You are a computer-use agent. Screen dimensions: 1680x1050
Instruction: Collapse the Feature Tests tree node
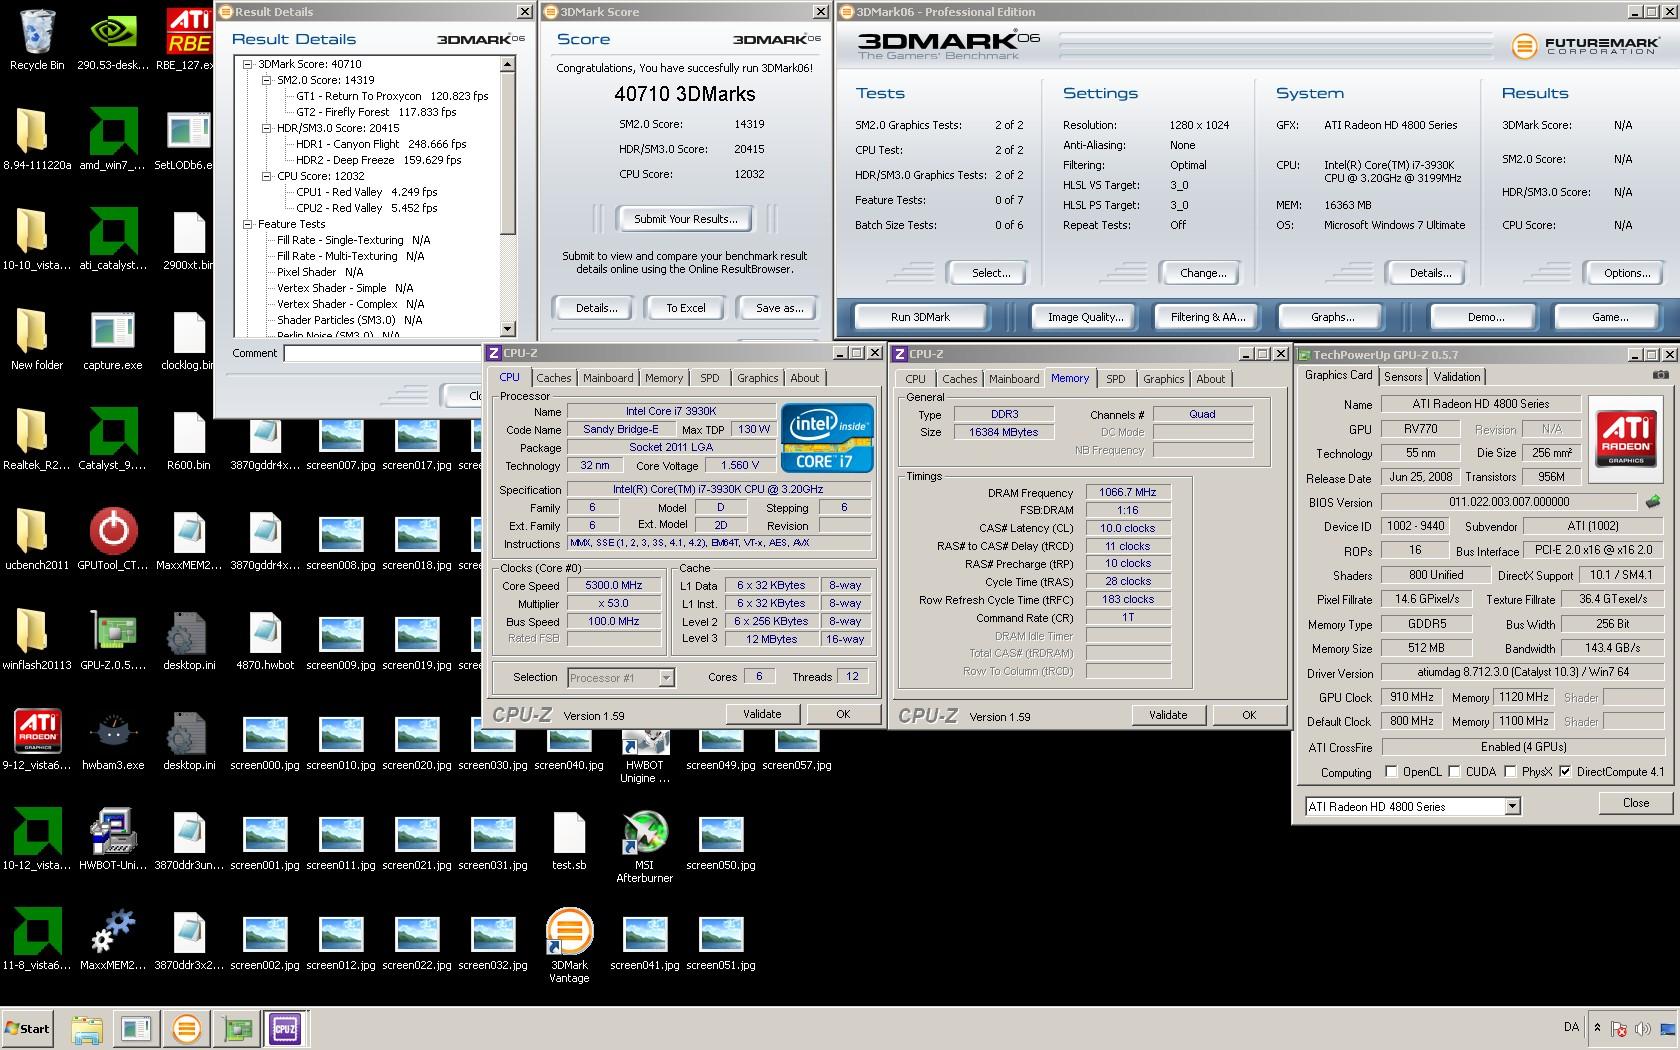pyautogui.click(x=247, y=224)
